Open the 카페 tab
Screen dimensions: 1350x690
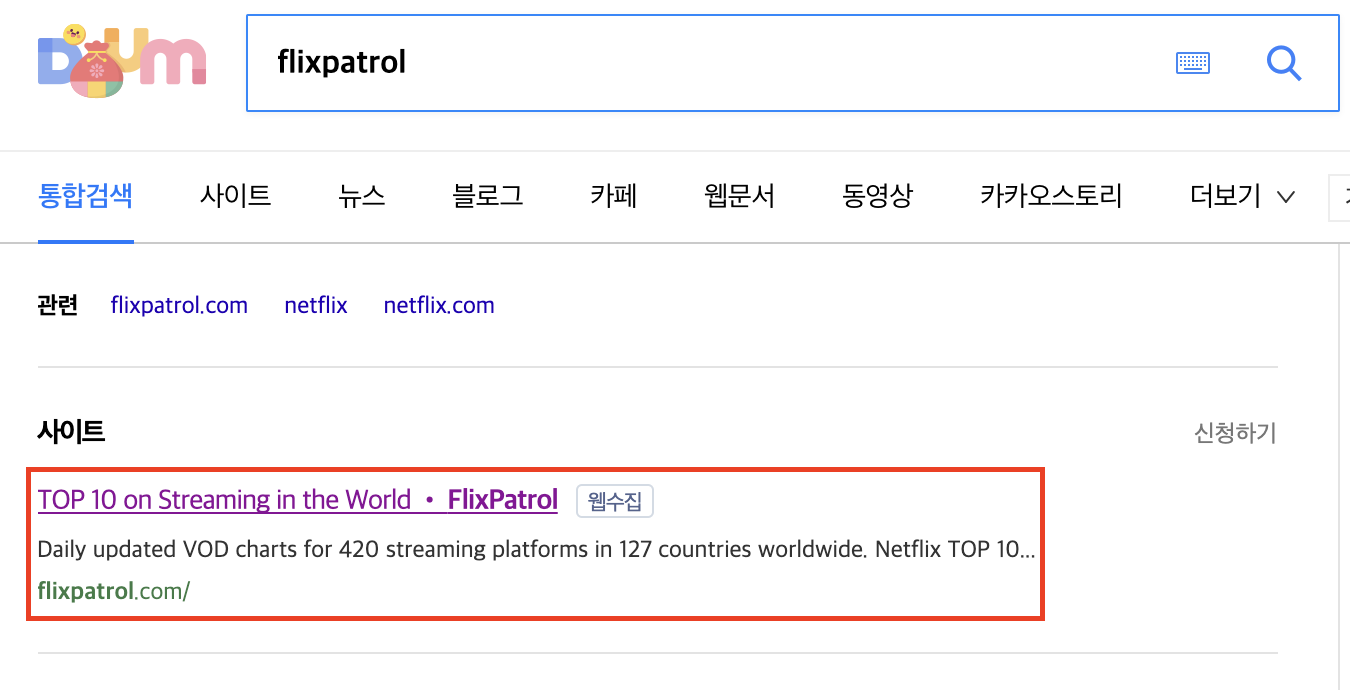point(614,195)
